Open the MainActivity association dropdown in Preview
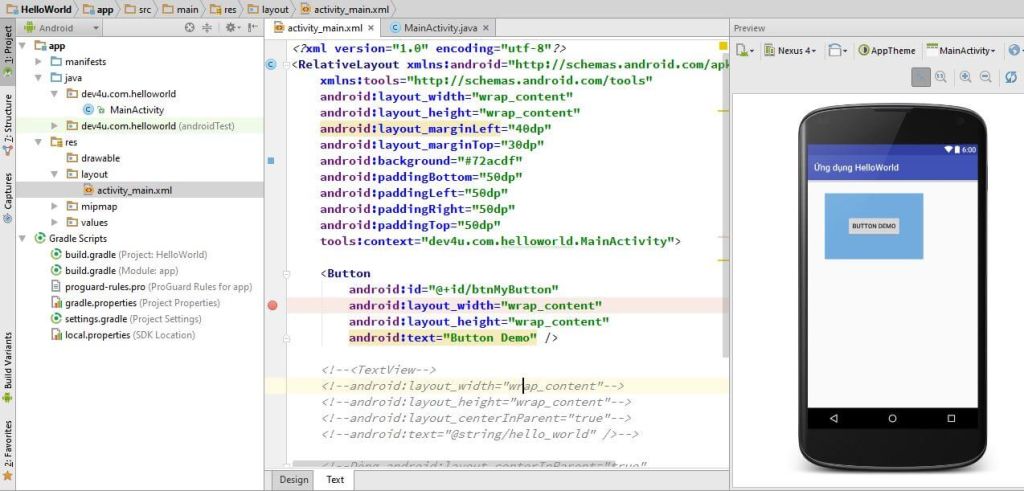 tap(961, 50)
